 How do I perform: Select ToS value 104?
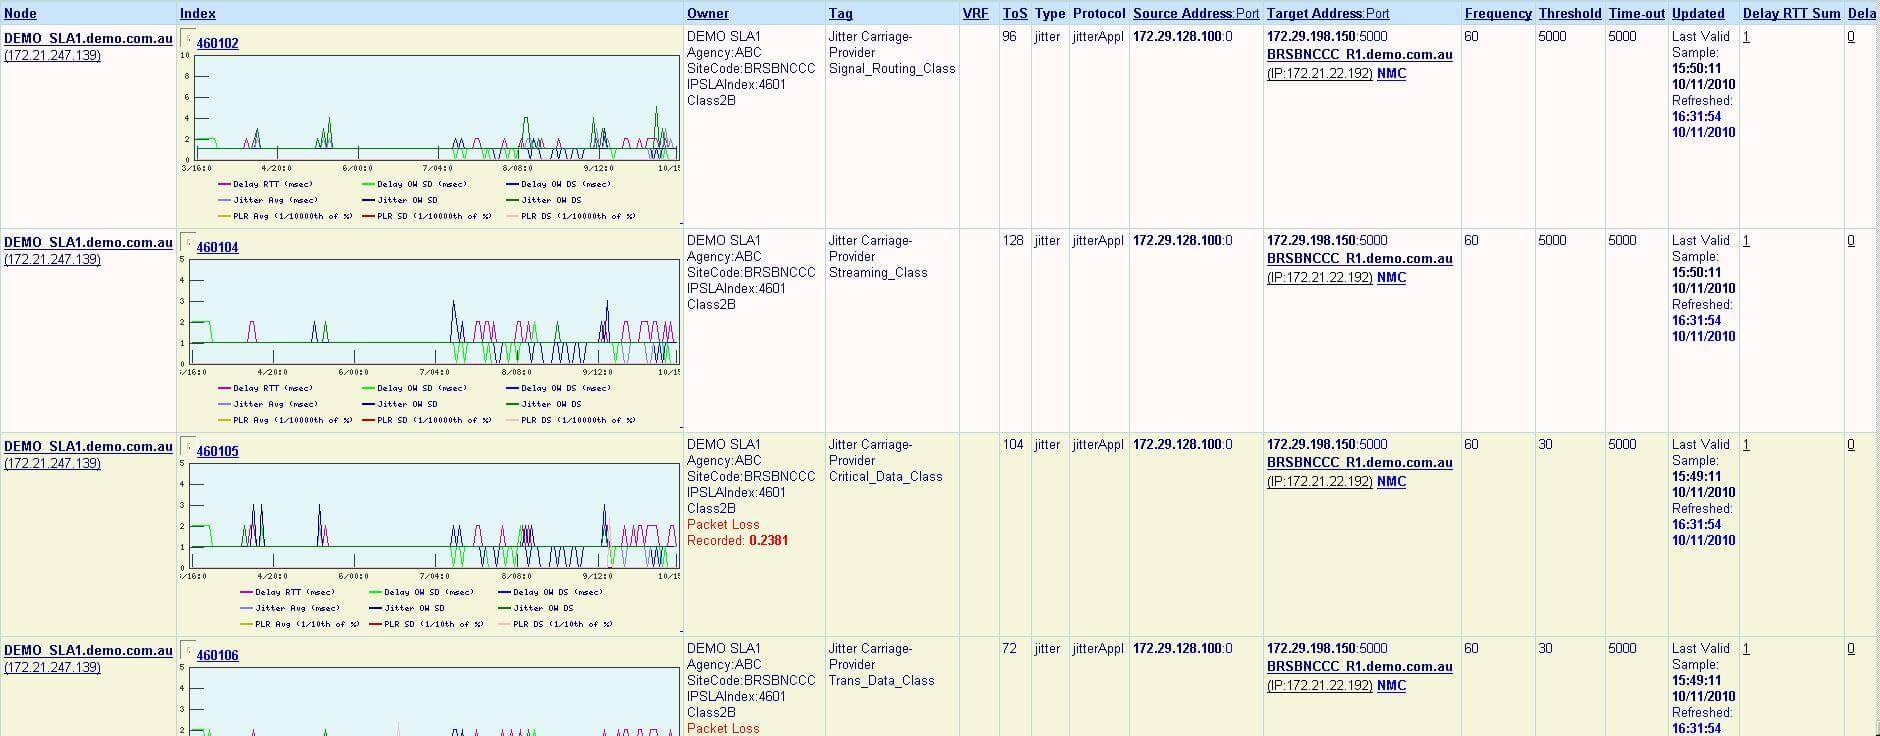click(x=1013, y=444)
